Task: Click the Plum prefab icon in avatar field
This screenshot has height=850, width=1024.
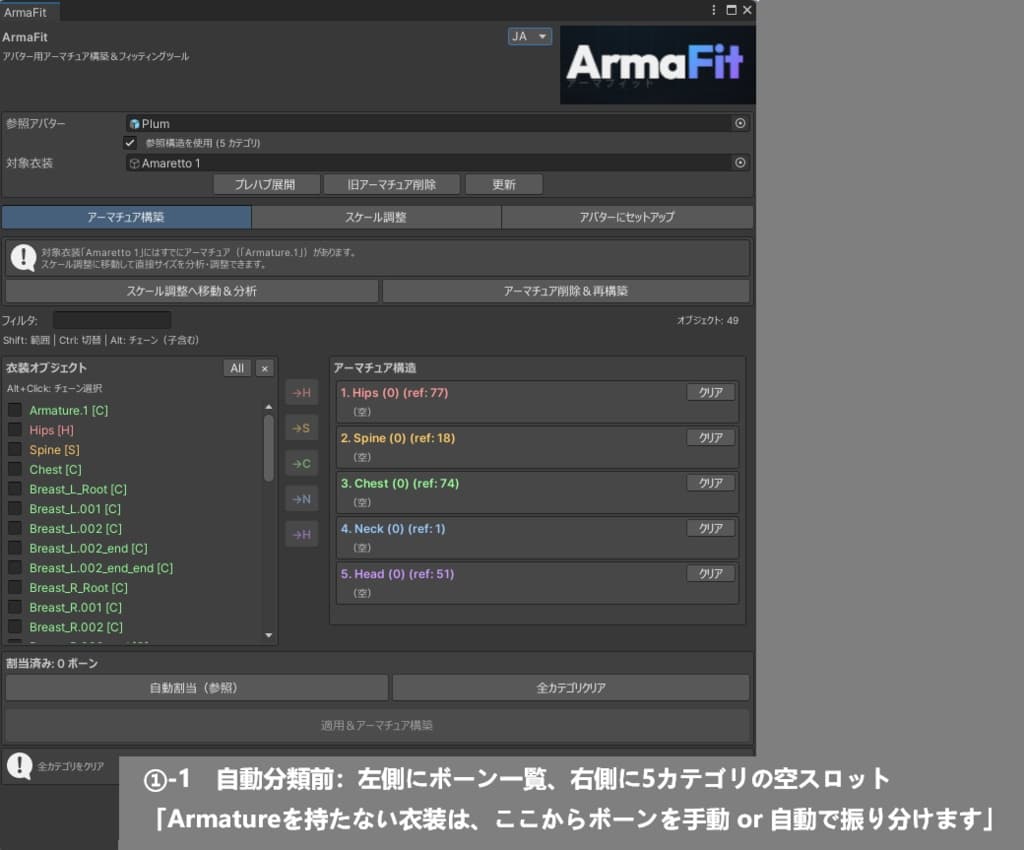Action: tap(135, 124)
